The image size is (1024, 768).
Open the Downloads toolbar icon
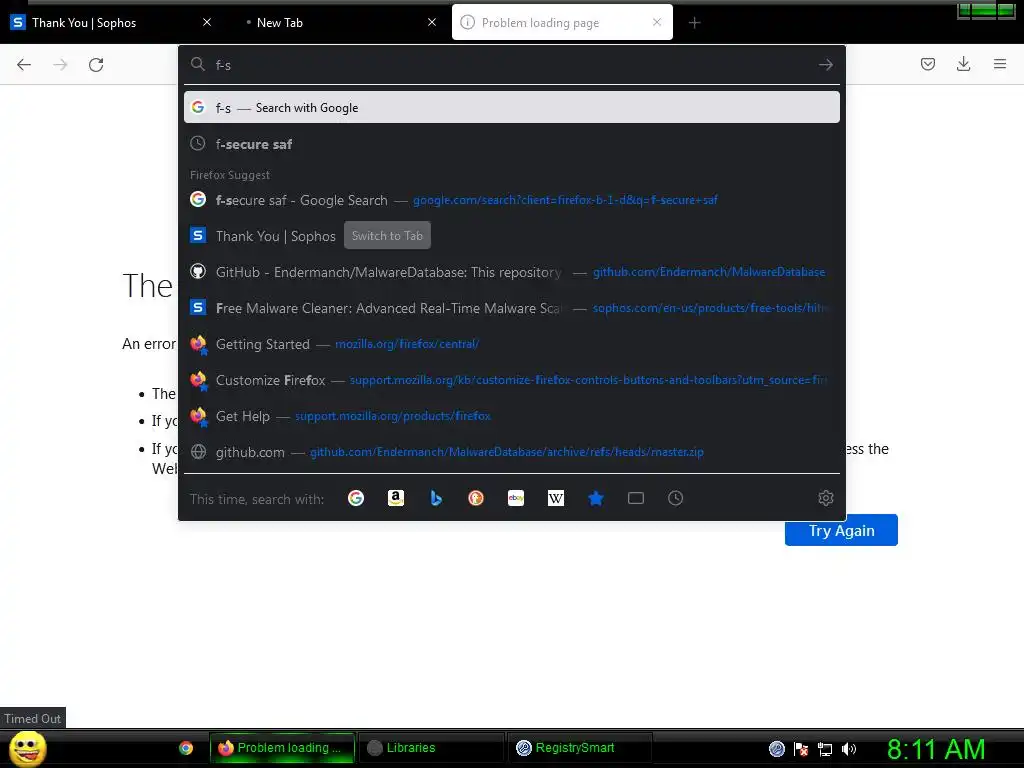(963, 64)
